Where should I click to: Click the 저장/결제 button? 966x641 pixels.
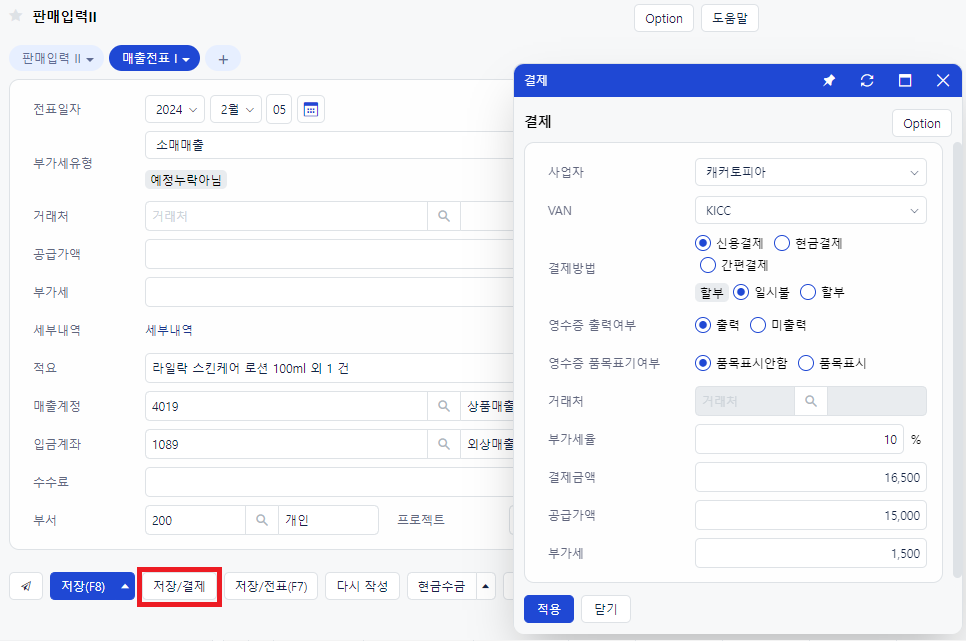(x=179, y=586)
